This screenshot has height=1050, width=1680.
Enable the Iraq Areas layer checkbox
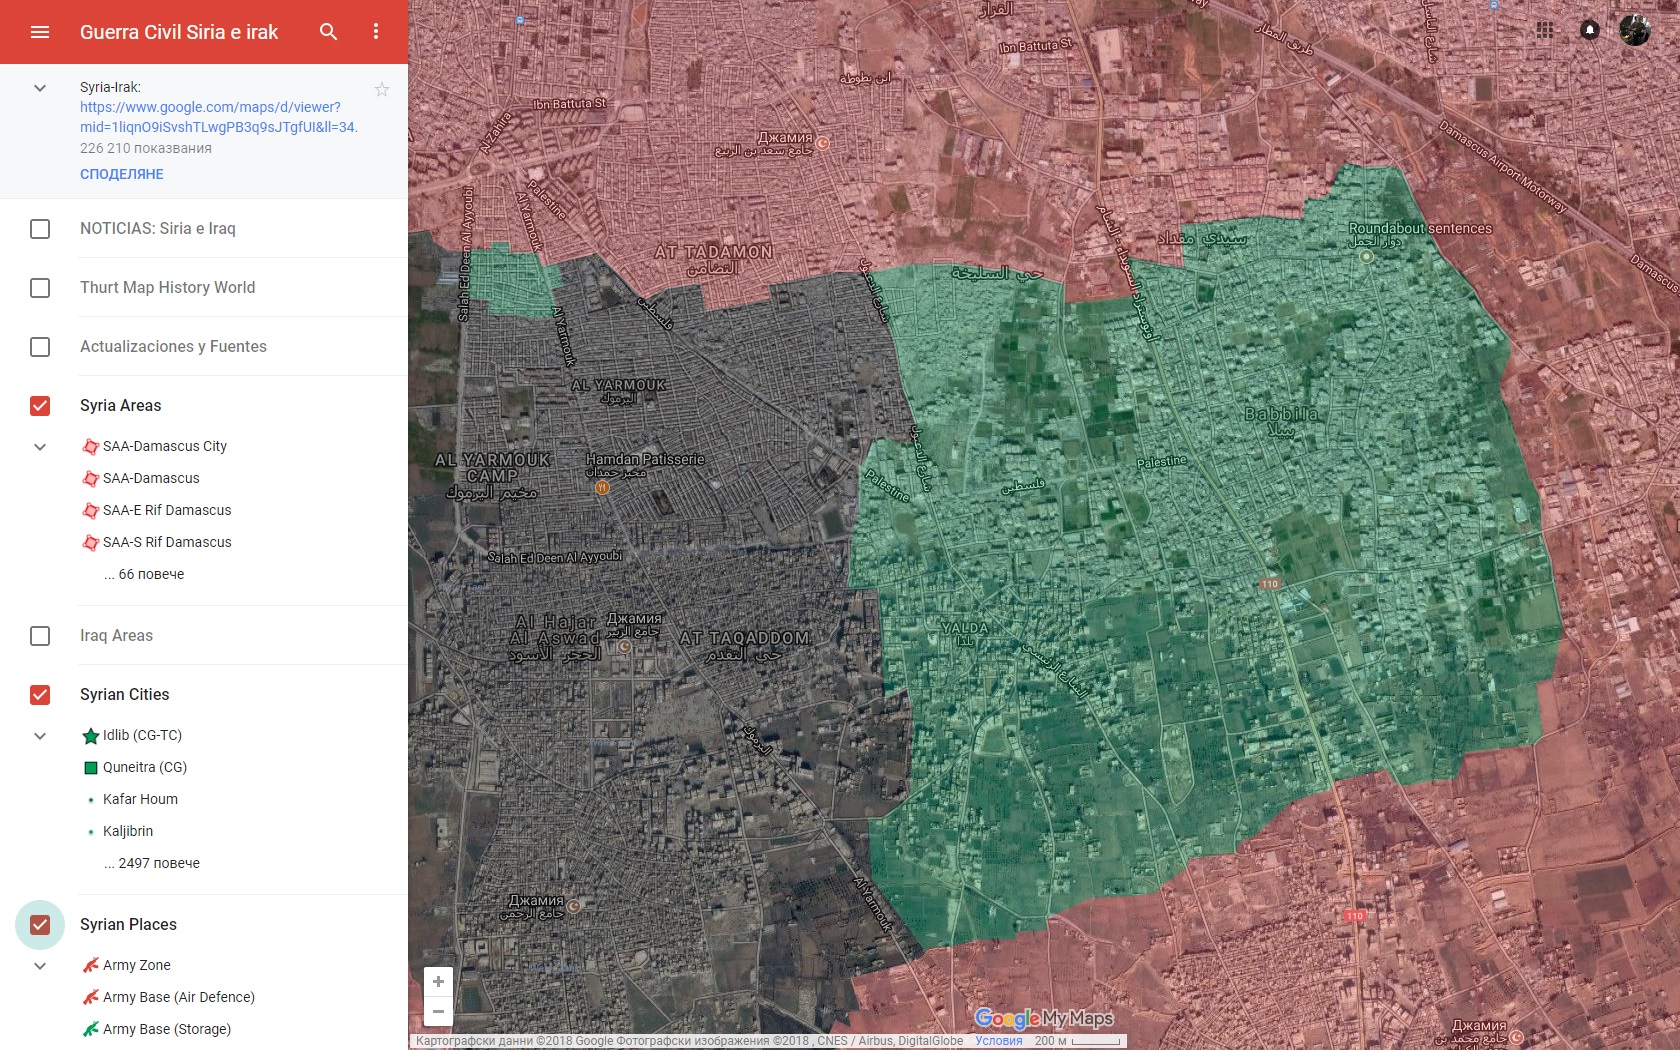40,636
